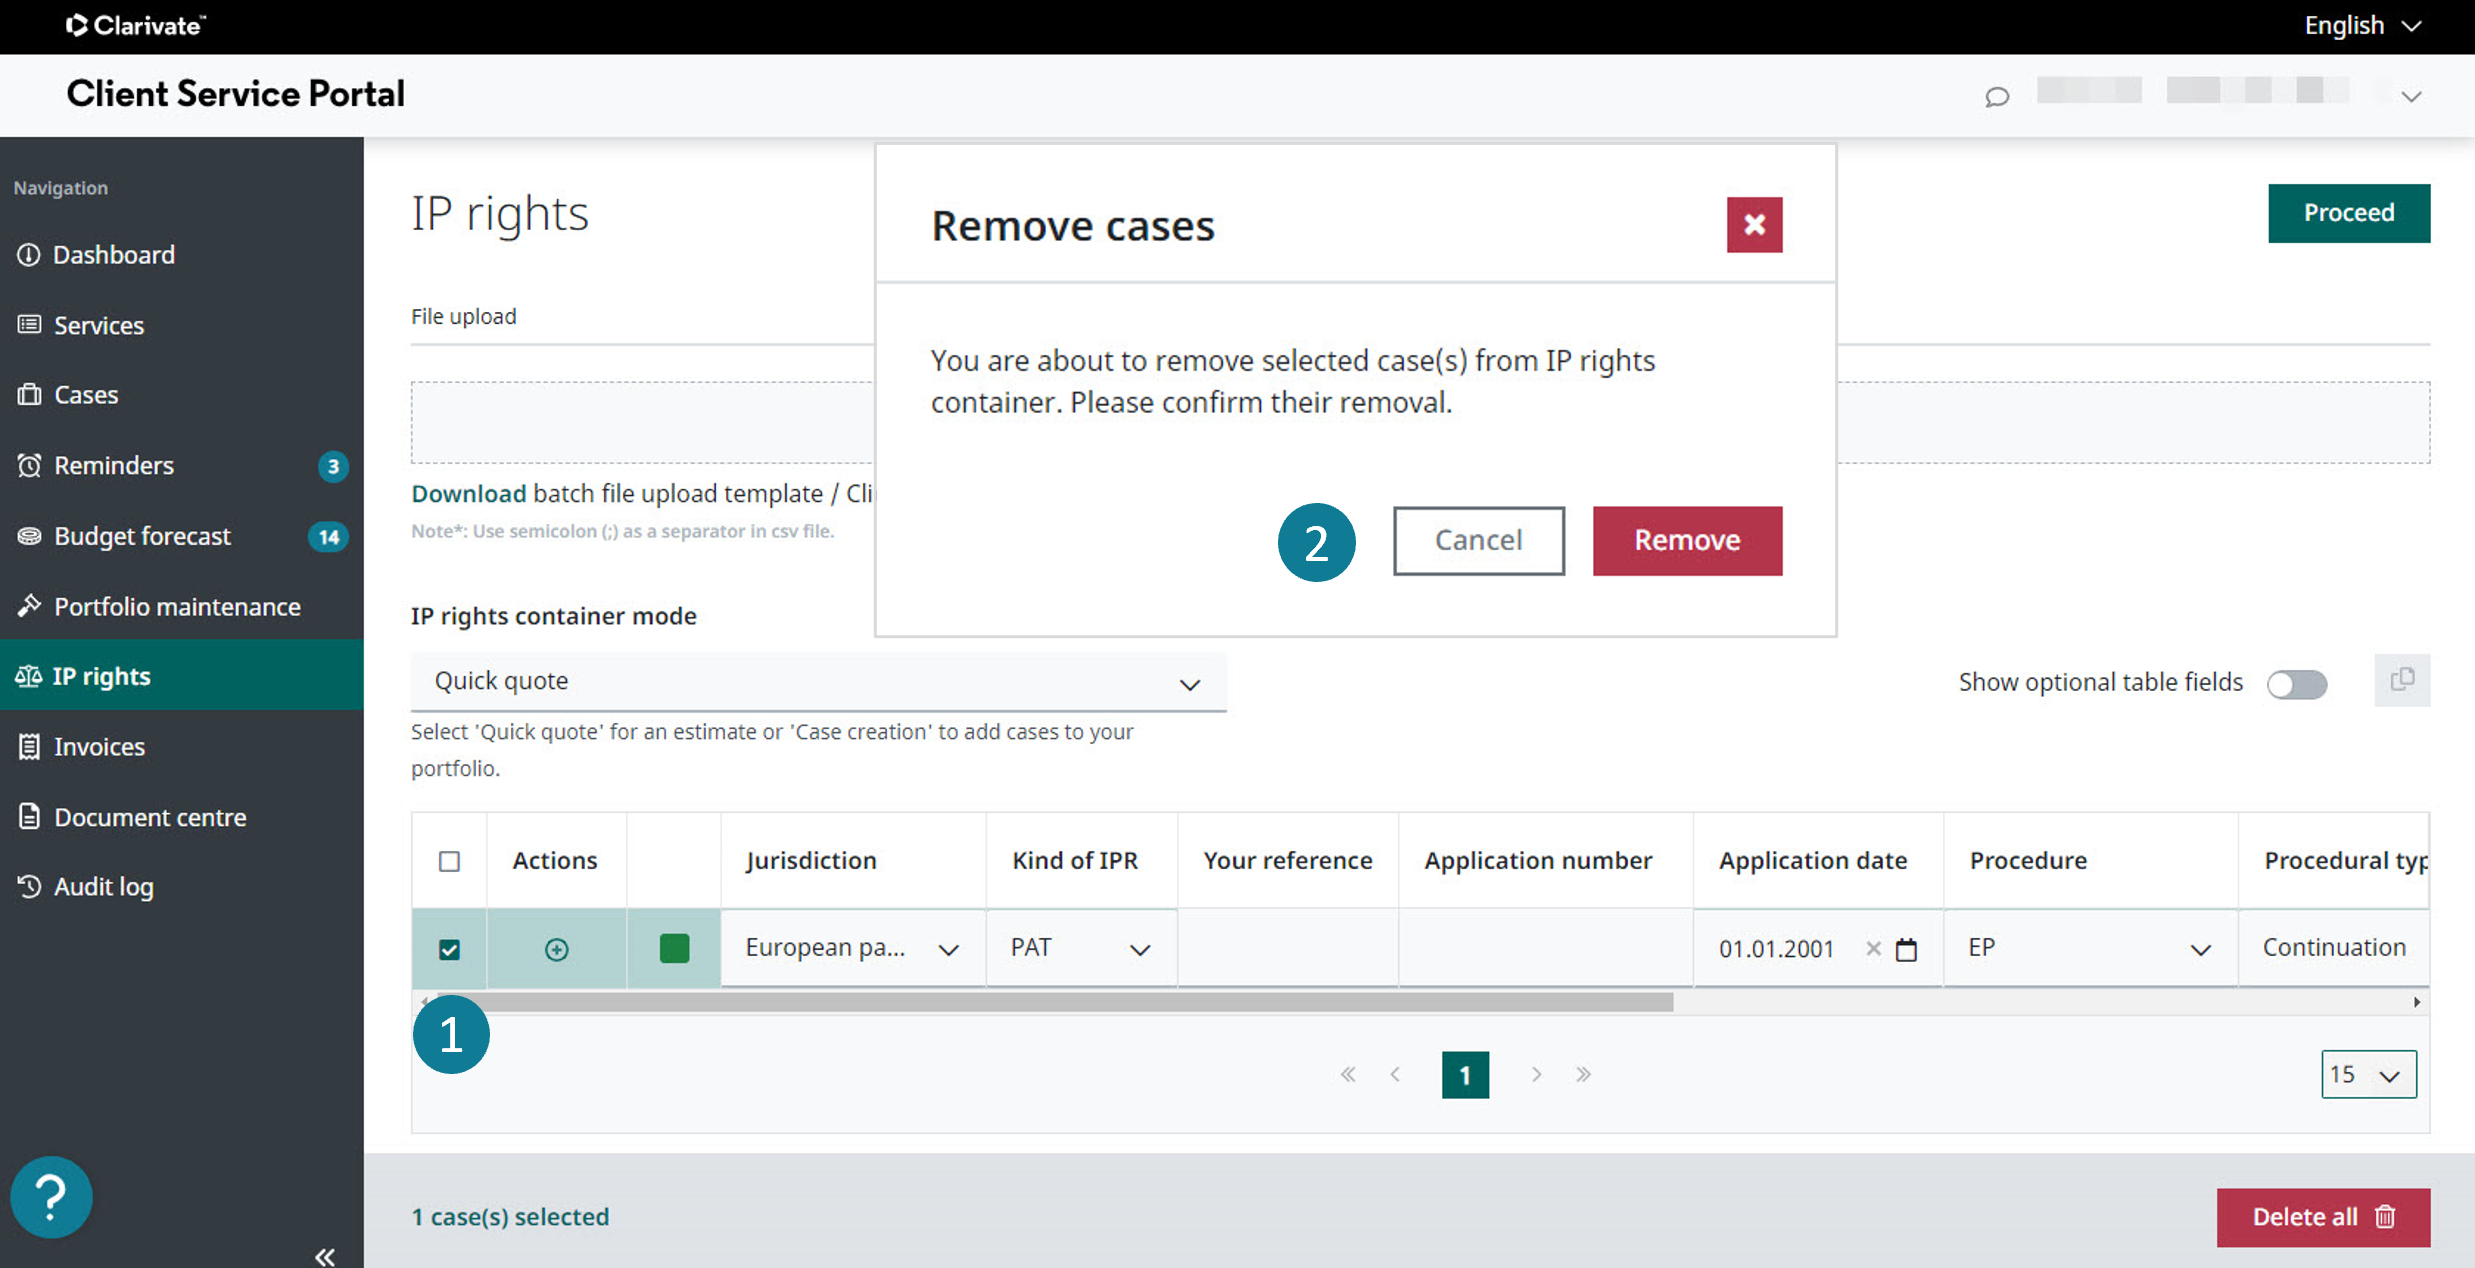Open the English language dropdown
Screen dimensions: 2475x1268
click(2363, 25)
